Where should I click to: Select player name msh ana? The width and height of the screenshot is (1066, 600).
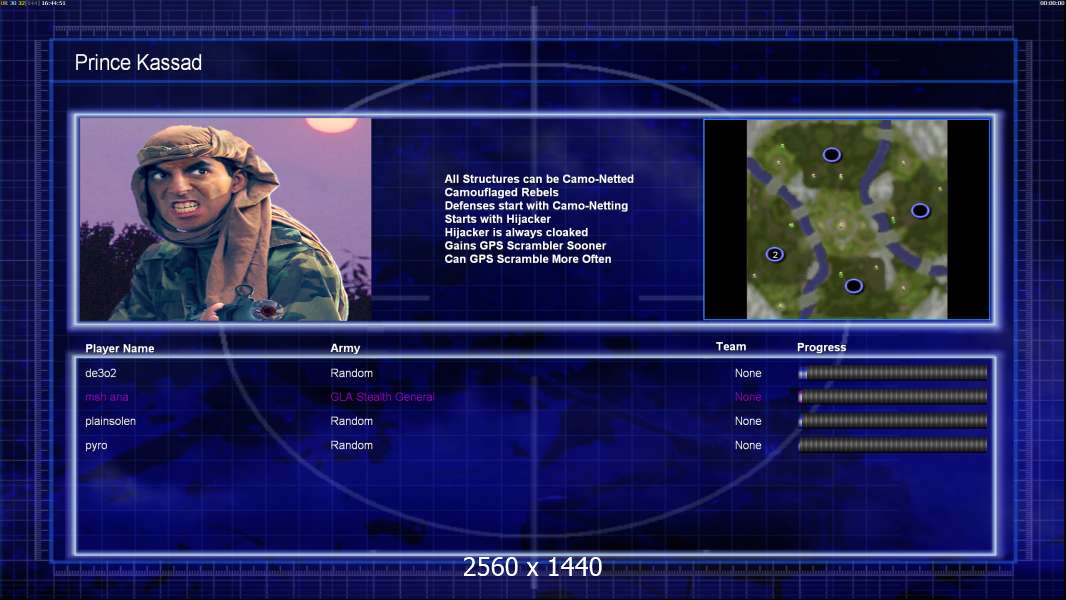point(106,397)
